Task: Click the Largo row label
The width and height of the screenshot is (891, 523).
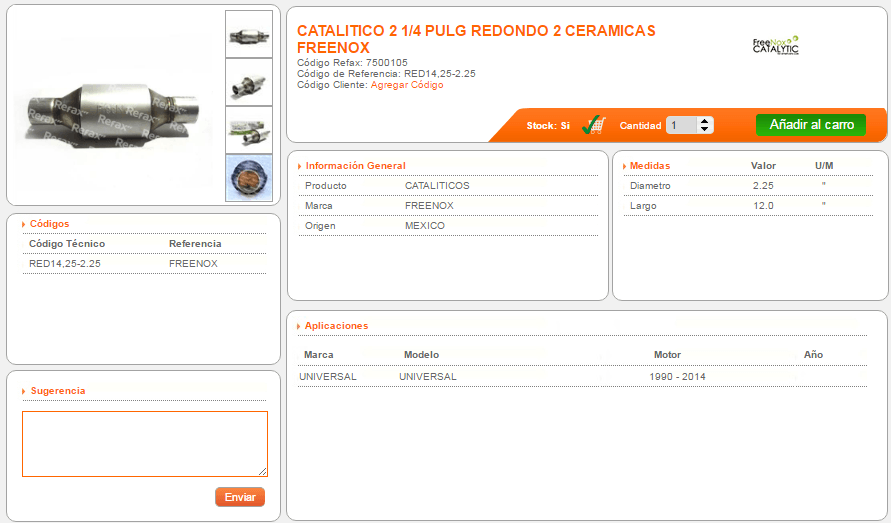Action: (x=643, y=206)
